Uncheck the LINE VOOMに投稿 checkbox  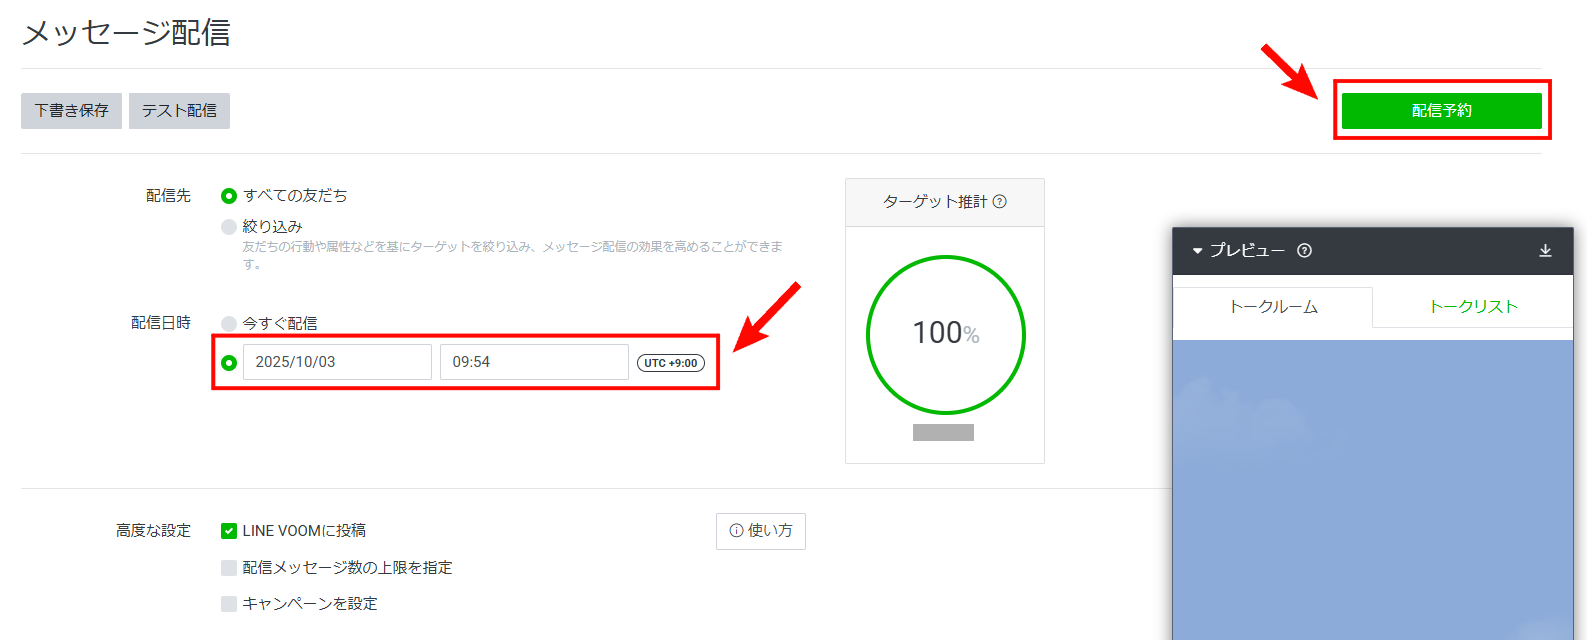point(229,531)
